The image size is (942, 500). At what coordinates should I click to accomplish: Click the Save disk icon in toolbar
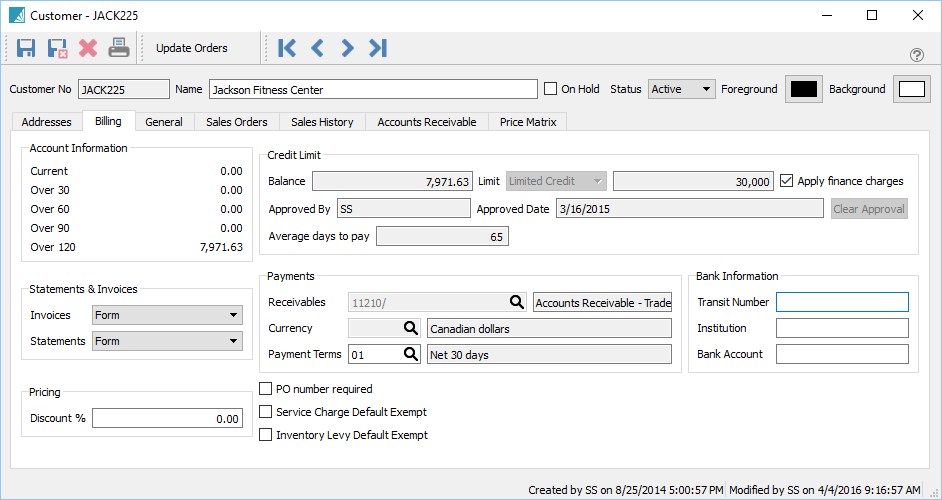[x=26, y=48]
